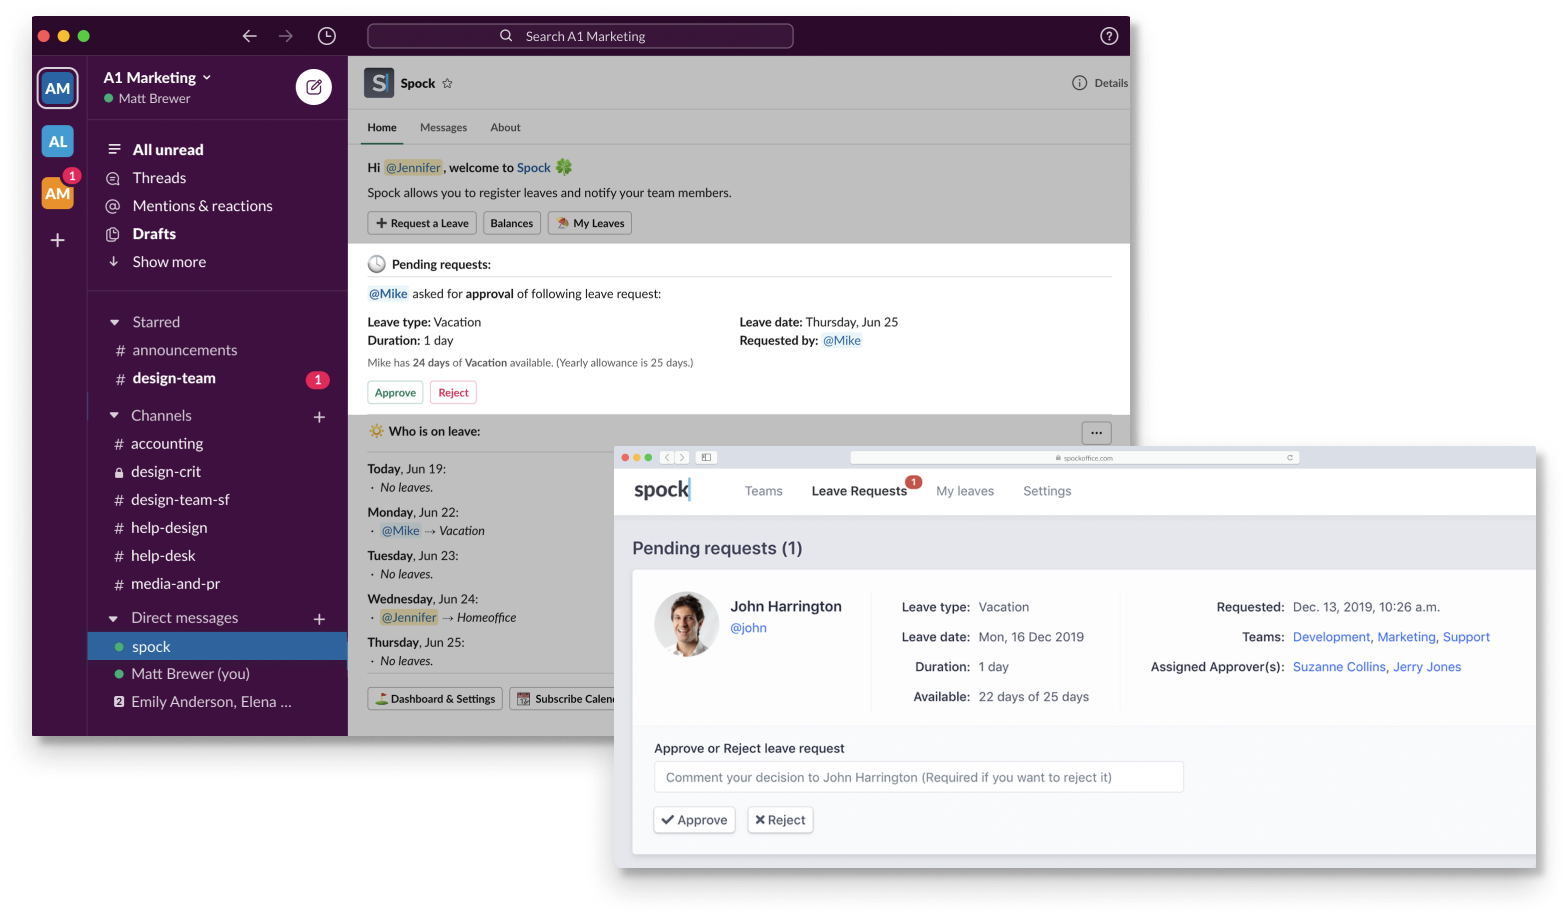Click browser forward button in spock window
Viewport: 1568px width, 916px height.
(x=682, y=457)
